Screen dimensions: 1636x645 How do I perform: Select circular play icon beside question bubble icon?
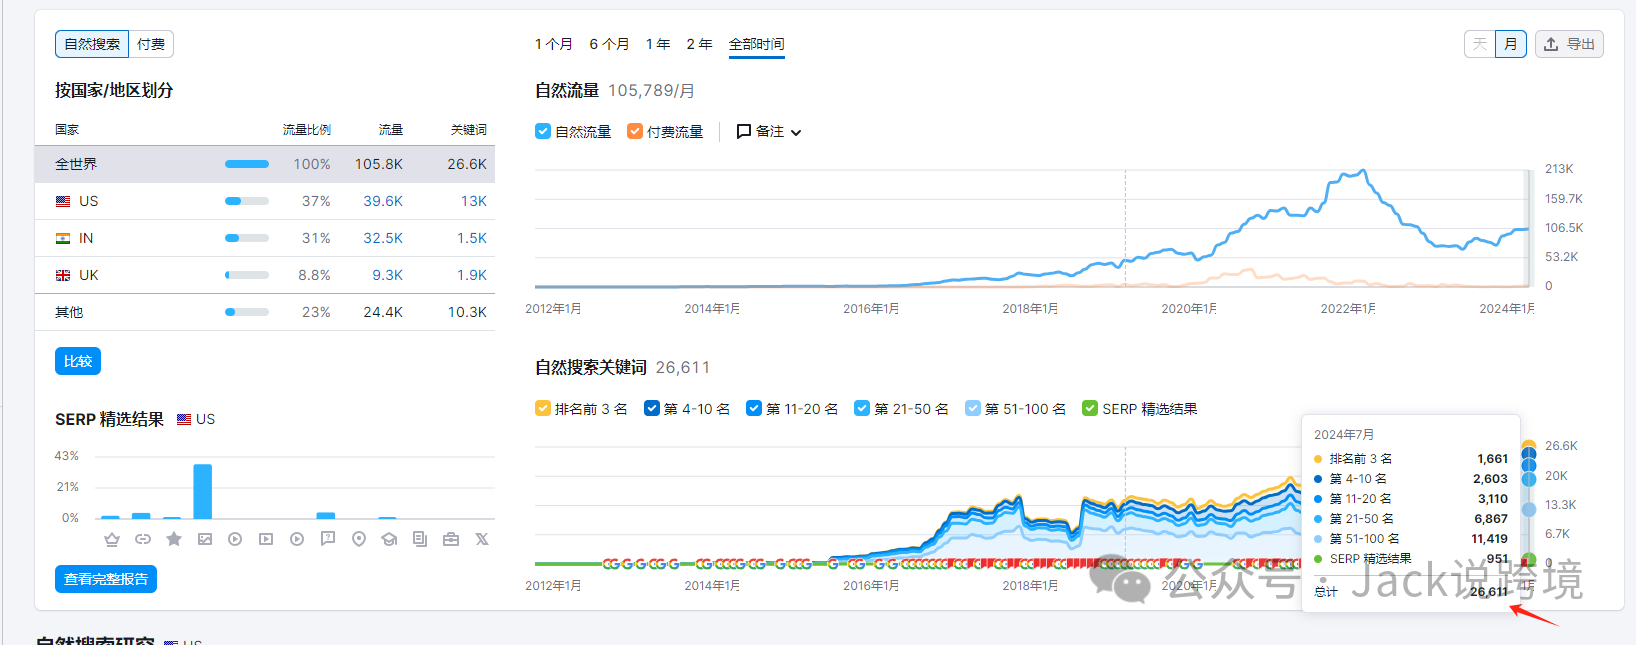[x=297, y=539]
